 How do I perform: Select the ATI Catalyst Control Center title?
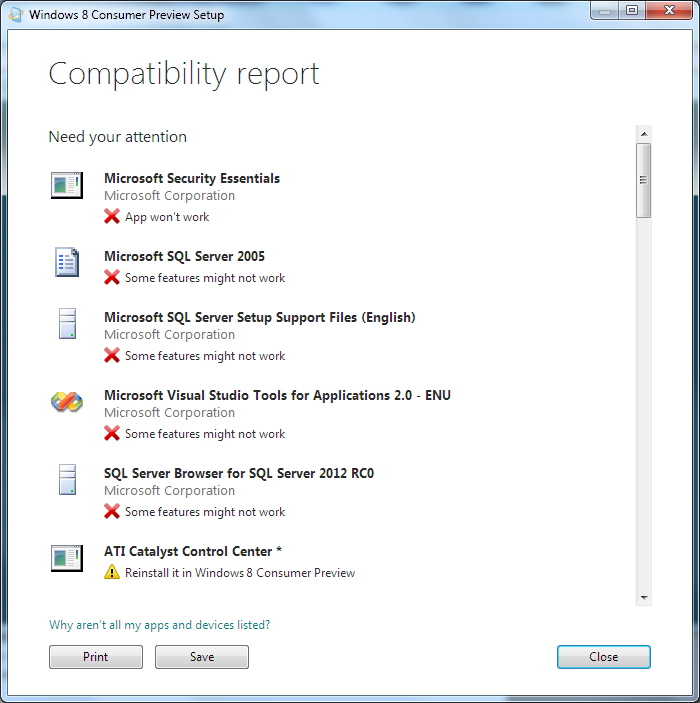click(x=193, y=551)
